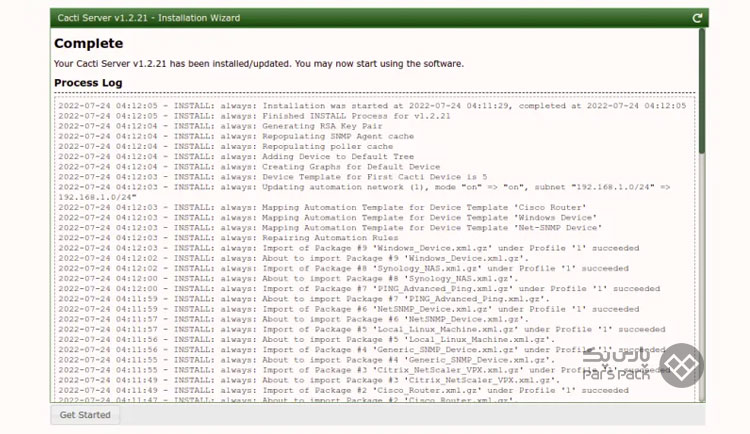The image size is (750, 434).
Task: Click 'Import of Package #3' Citrix_NetScaler_VPX line
Action: pos(364,370)
